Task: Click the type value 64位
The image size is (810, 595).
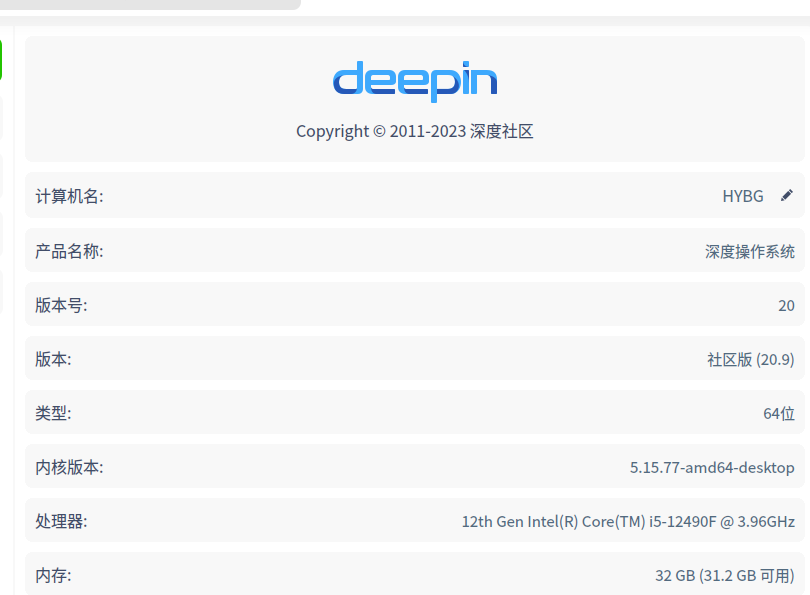Action: [x=779, y=414]
